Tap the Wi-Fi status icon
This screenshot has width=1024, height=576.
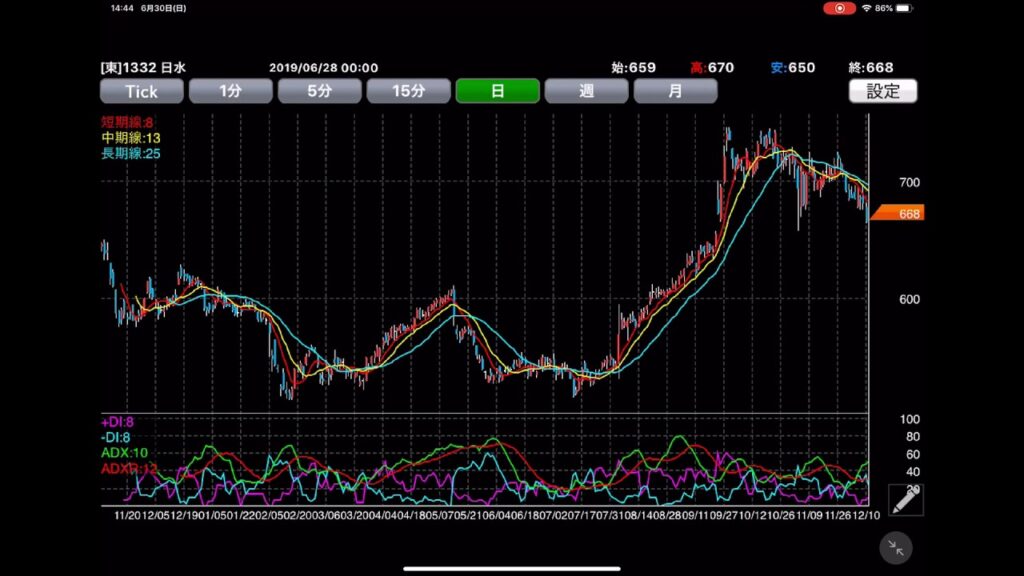tap(866, 8)
